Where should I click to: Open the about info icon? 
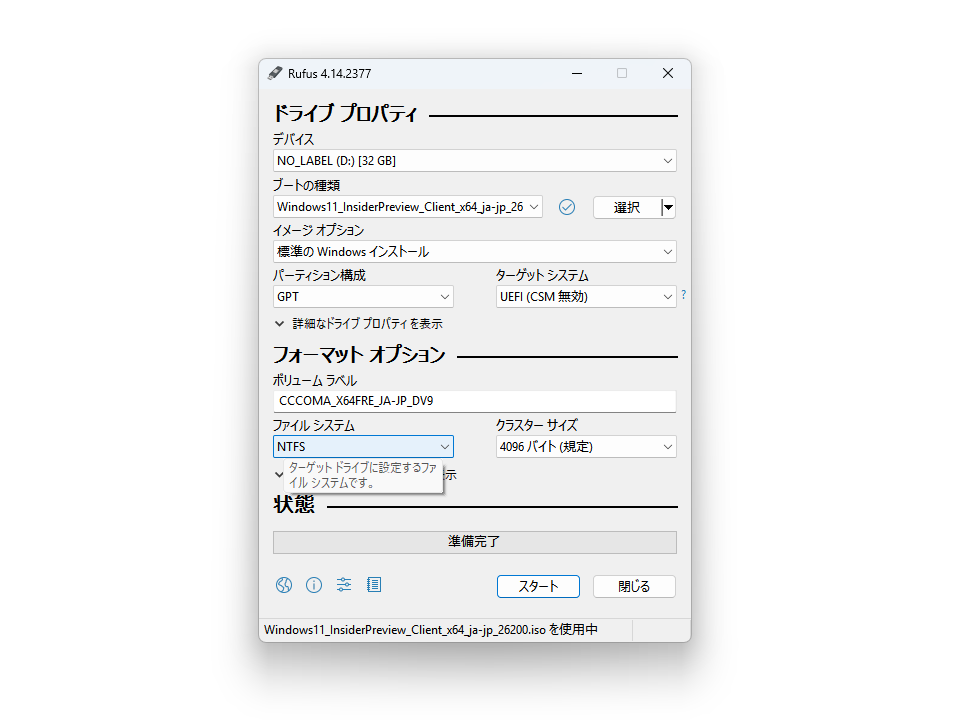click(x=314, y=585)
